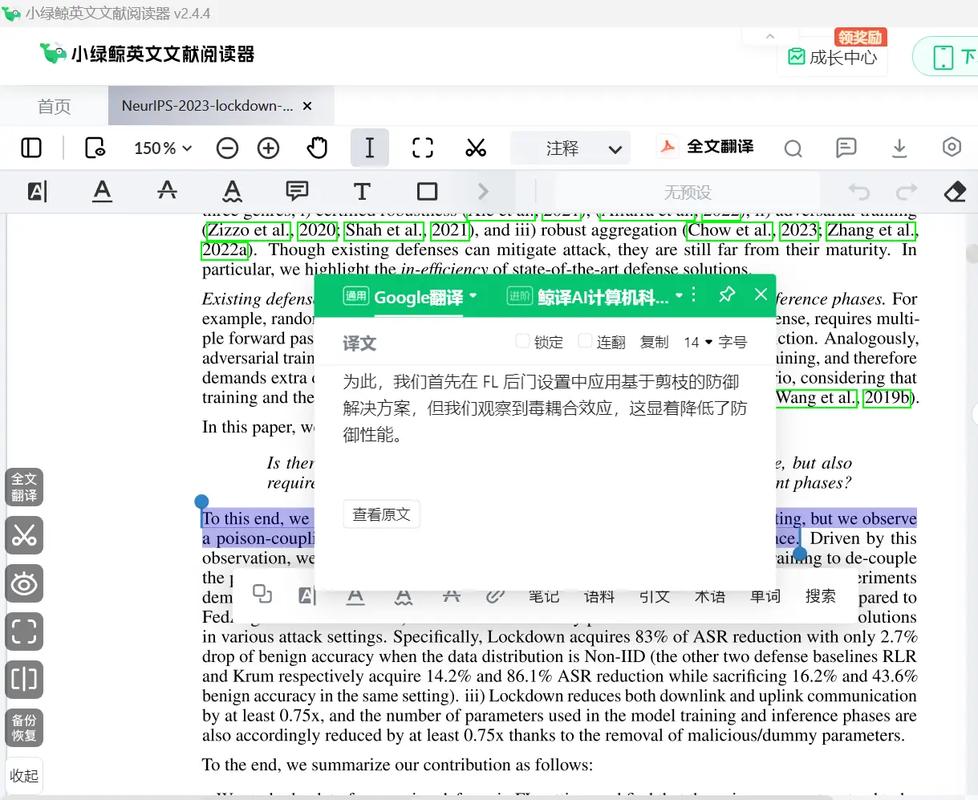Screen dimensions: 978x800
Task: Collapse the sidebar with 收起
Action: tap(24, 776)
